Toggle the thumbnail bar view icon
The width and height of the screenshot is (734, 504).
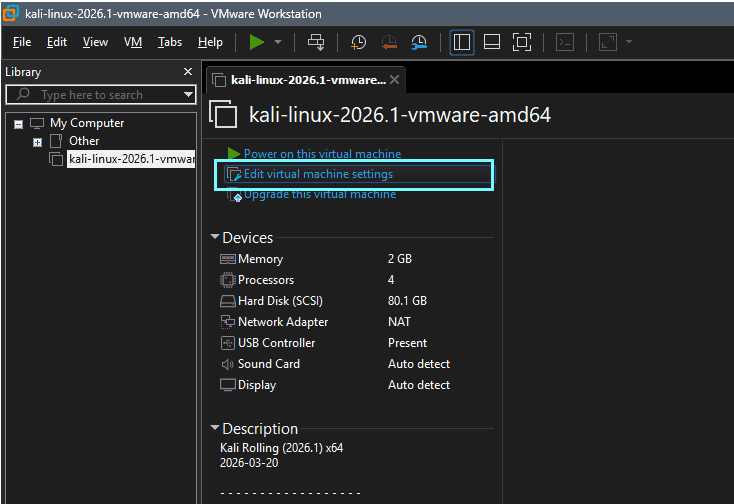pyautogui.click(x=492, y=42)
